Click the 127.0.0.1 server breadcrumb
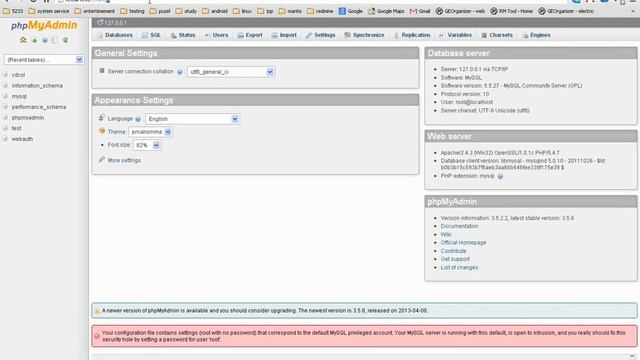 tap(116, 23)
